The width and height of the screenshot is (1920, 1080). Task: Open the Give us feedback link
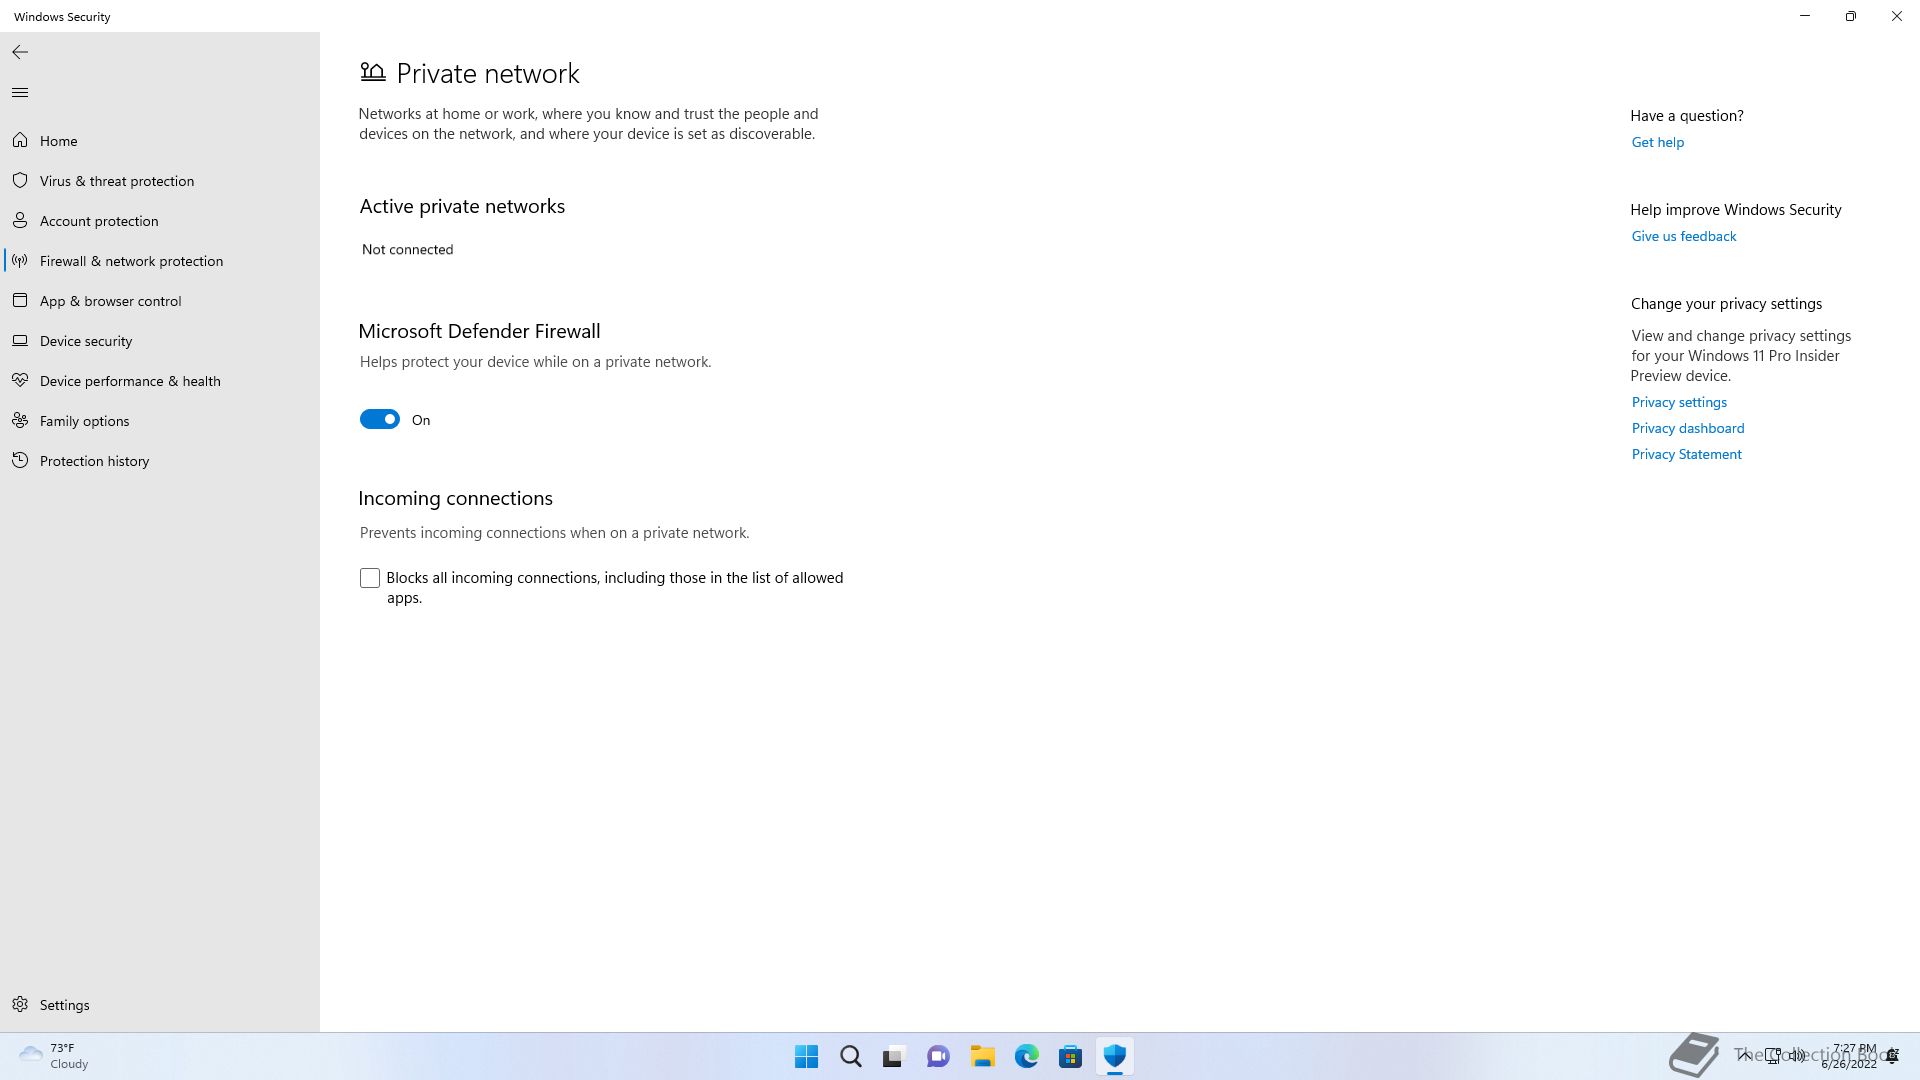pyautogui.click(x=1683, y=236)
